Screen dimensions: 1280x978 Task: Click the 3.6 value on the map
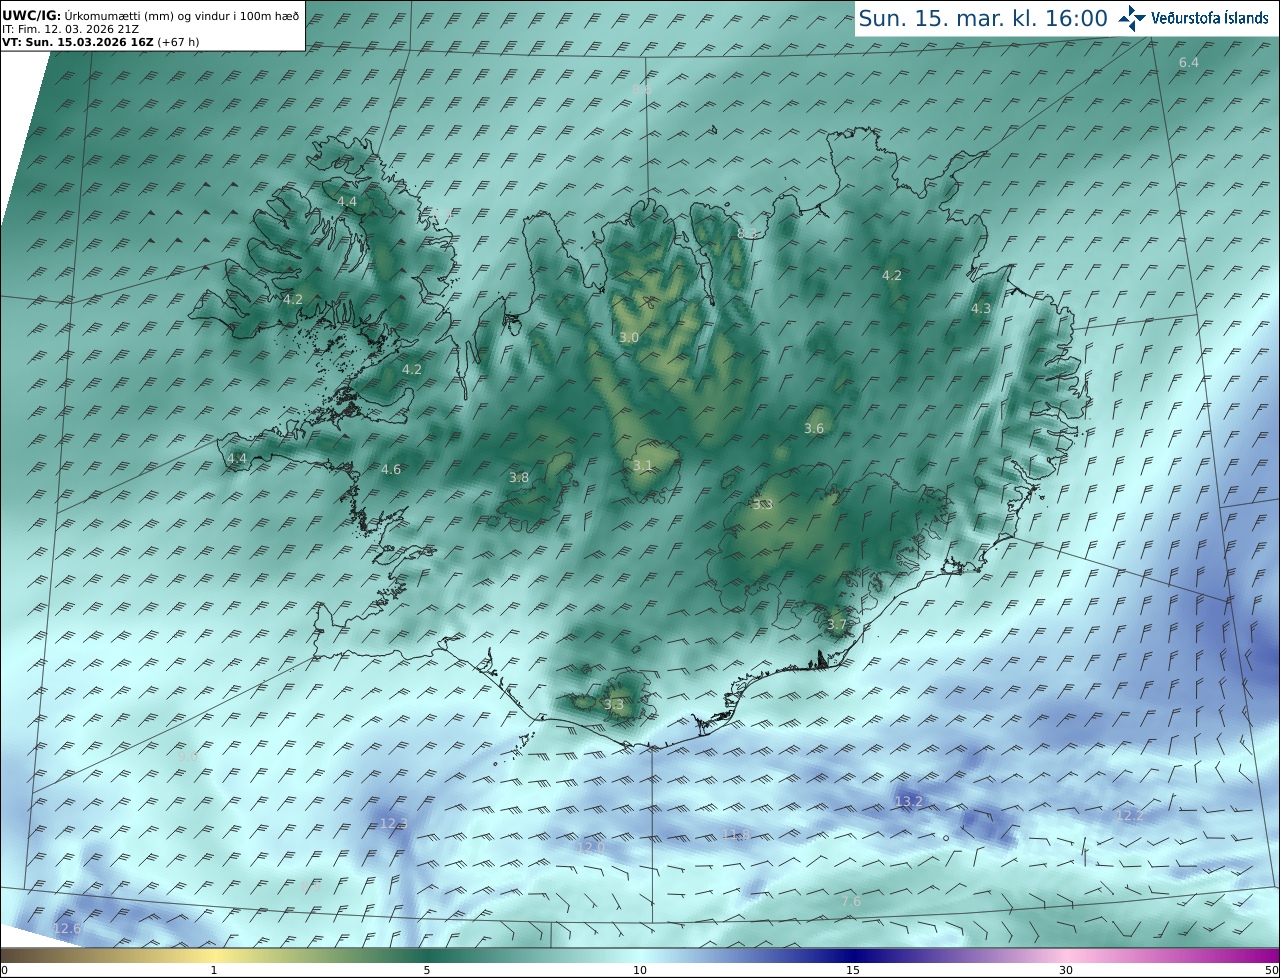(x=814, y=428)
